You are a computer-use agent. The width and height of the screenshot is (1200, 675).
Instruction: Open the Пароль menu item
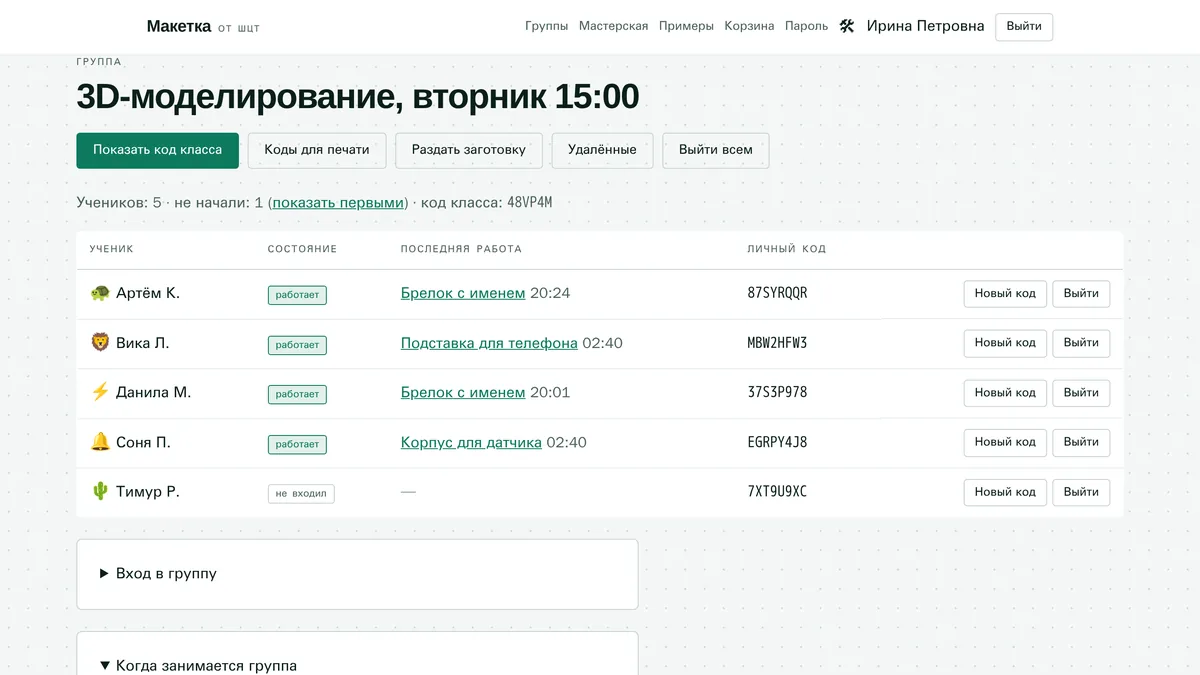coord(806,26)
